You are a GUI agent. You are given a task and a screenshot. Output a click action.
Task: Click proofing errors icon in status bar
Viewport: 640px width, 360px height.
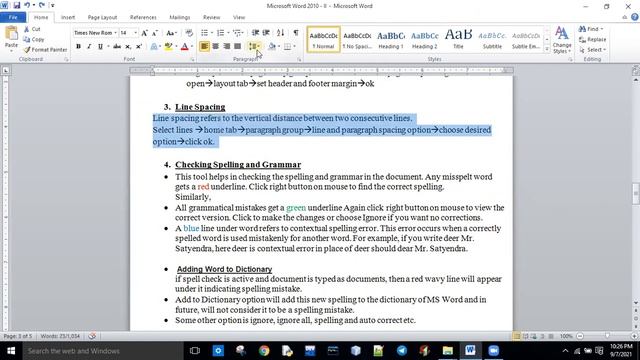click(92, 336)
